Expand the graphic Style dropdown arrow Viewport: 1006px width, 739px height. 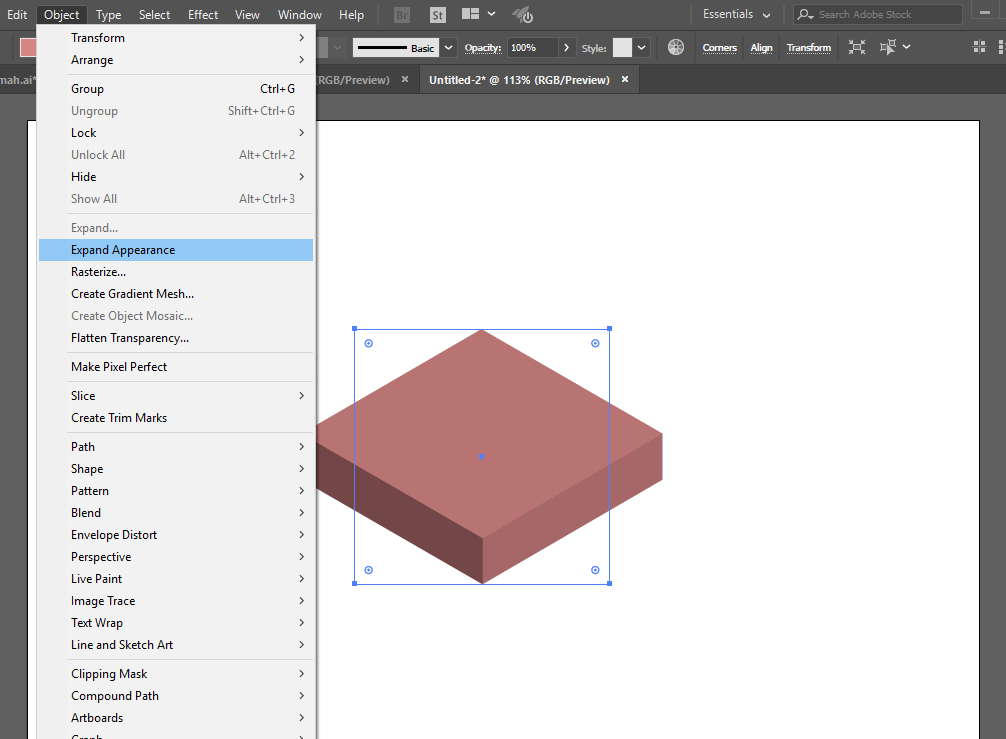click(641, 47)
